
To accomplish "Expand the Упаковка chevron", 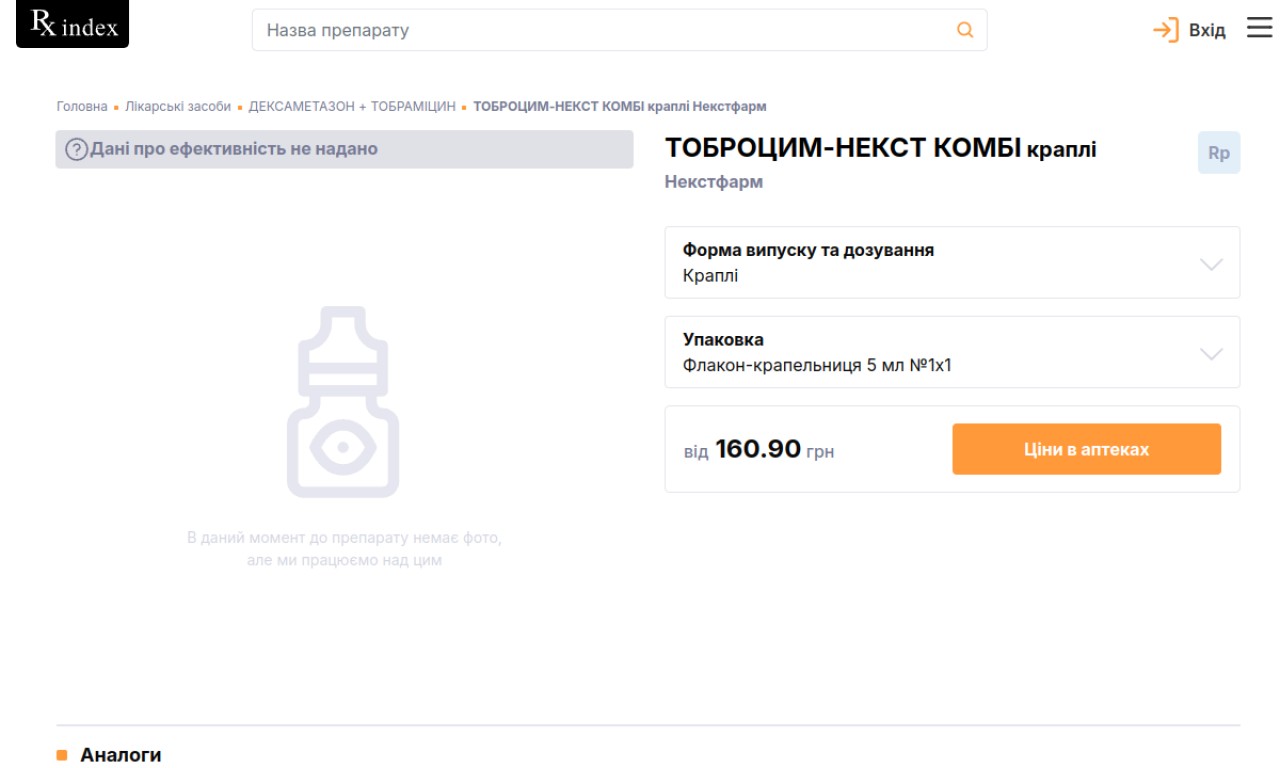I will tap(1210, 354).
